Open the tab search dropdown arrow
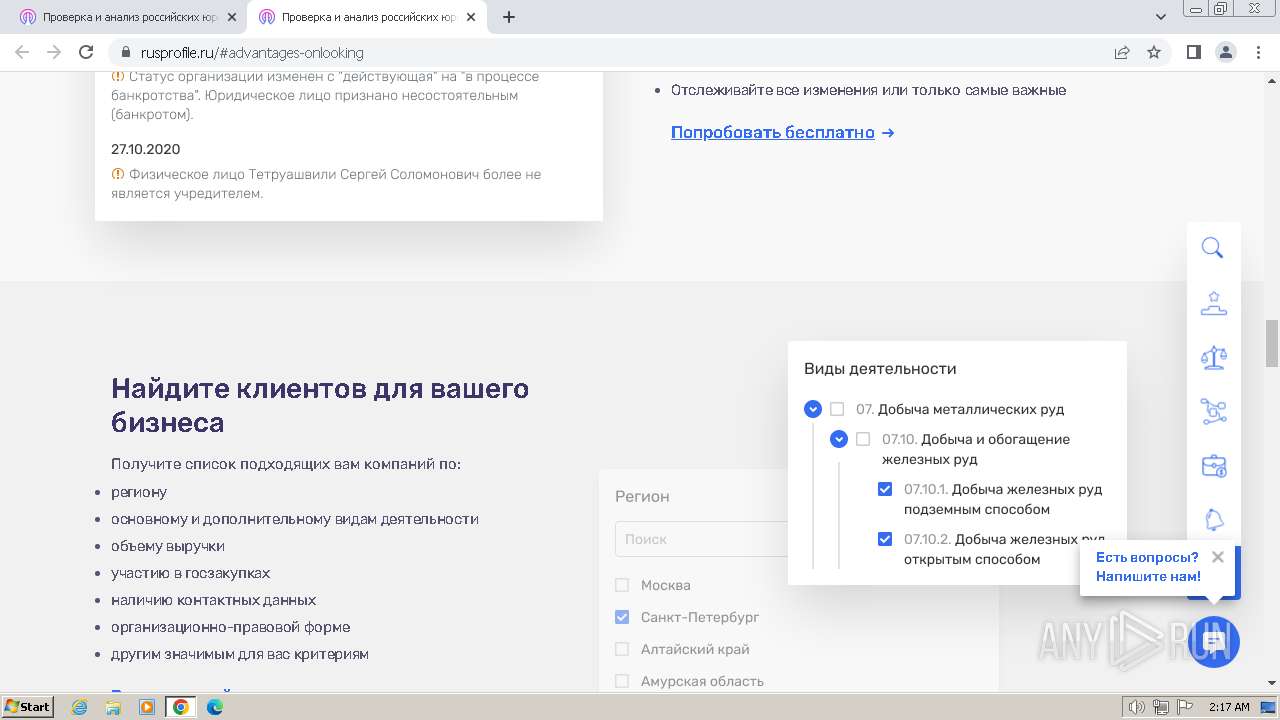Image resolution: width=1280 pixels, height=720 pixels. tap(1161, 17)
